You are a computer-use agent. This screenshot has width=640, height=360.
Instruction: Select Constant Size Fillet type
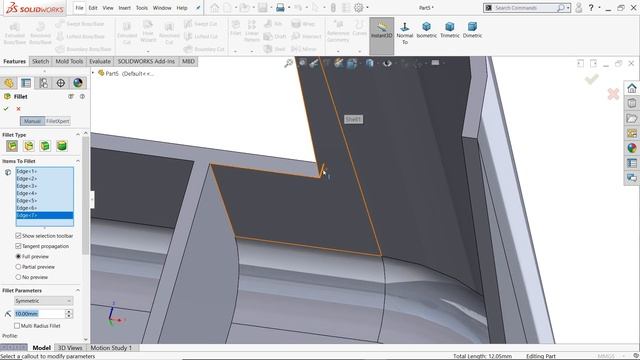[x=12, y=146]
